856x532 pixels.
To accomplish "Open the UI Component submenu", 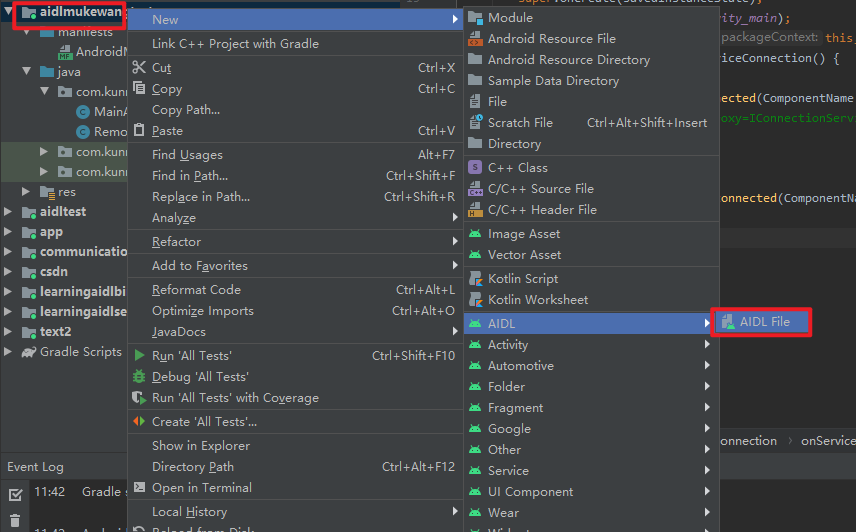I will (591, 492).
